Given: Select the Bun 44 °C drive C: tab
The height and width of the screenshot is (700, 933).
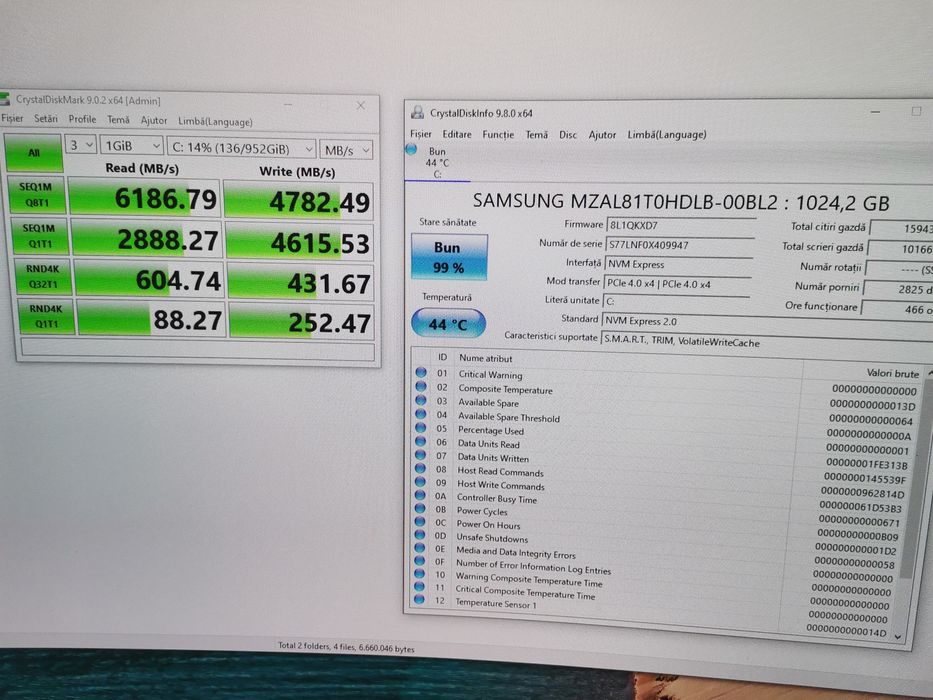Looking at the screenshot, I should coord(437,163).
